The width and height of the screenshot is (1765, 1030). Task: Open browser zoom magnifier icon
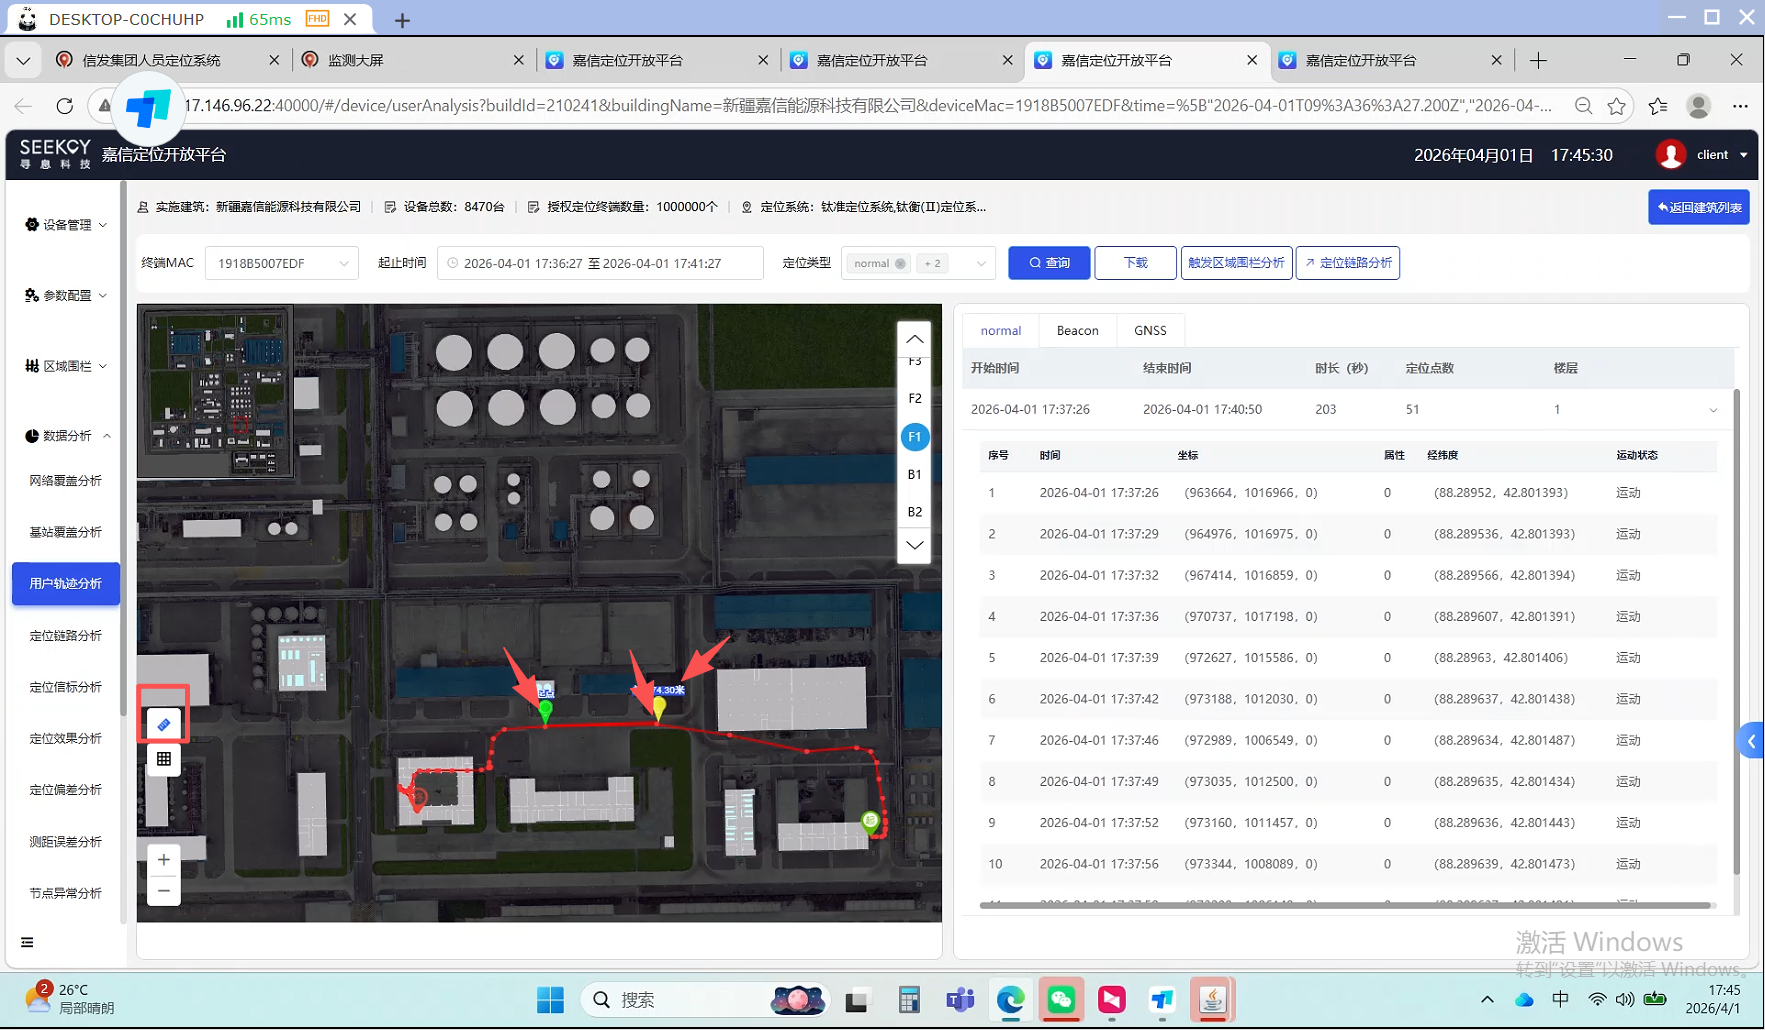(1583, 106)
